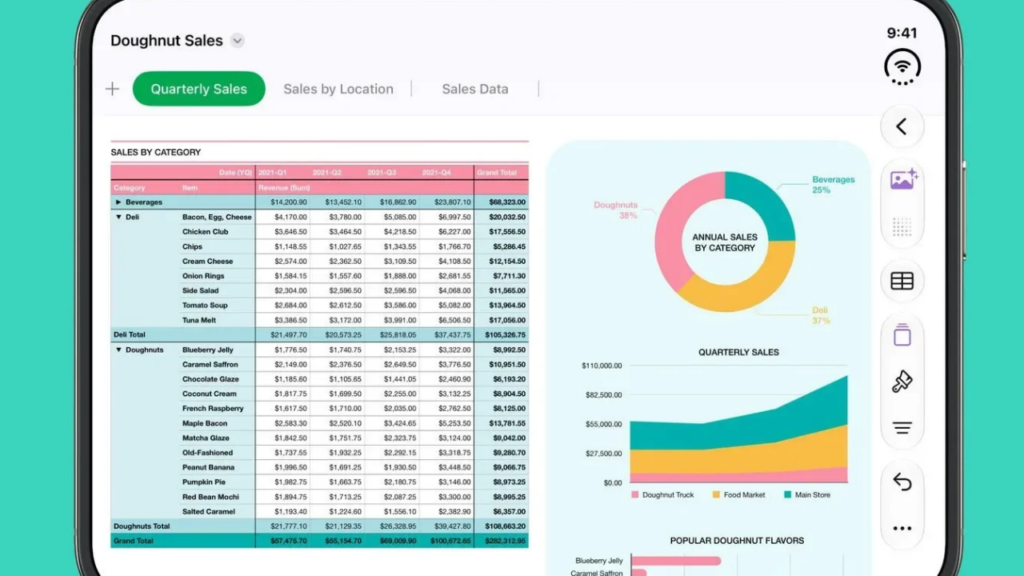Select the Red Bean Mochi item cell
1024x576 pixels.
(217, 497)
